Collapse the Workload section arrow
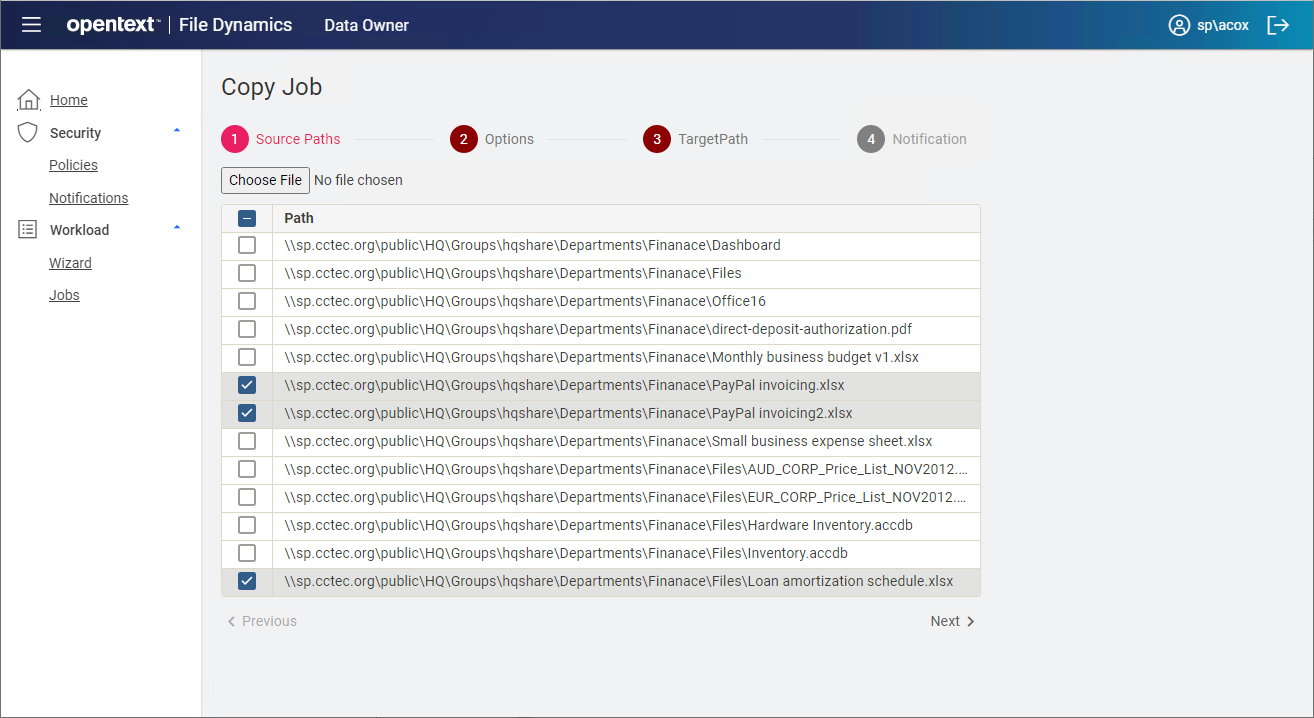Image resolution: width=1314 pixels, height=718 pixels. point(177,228)
